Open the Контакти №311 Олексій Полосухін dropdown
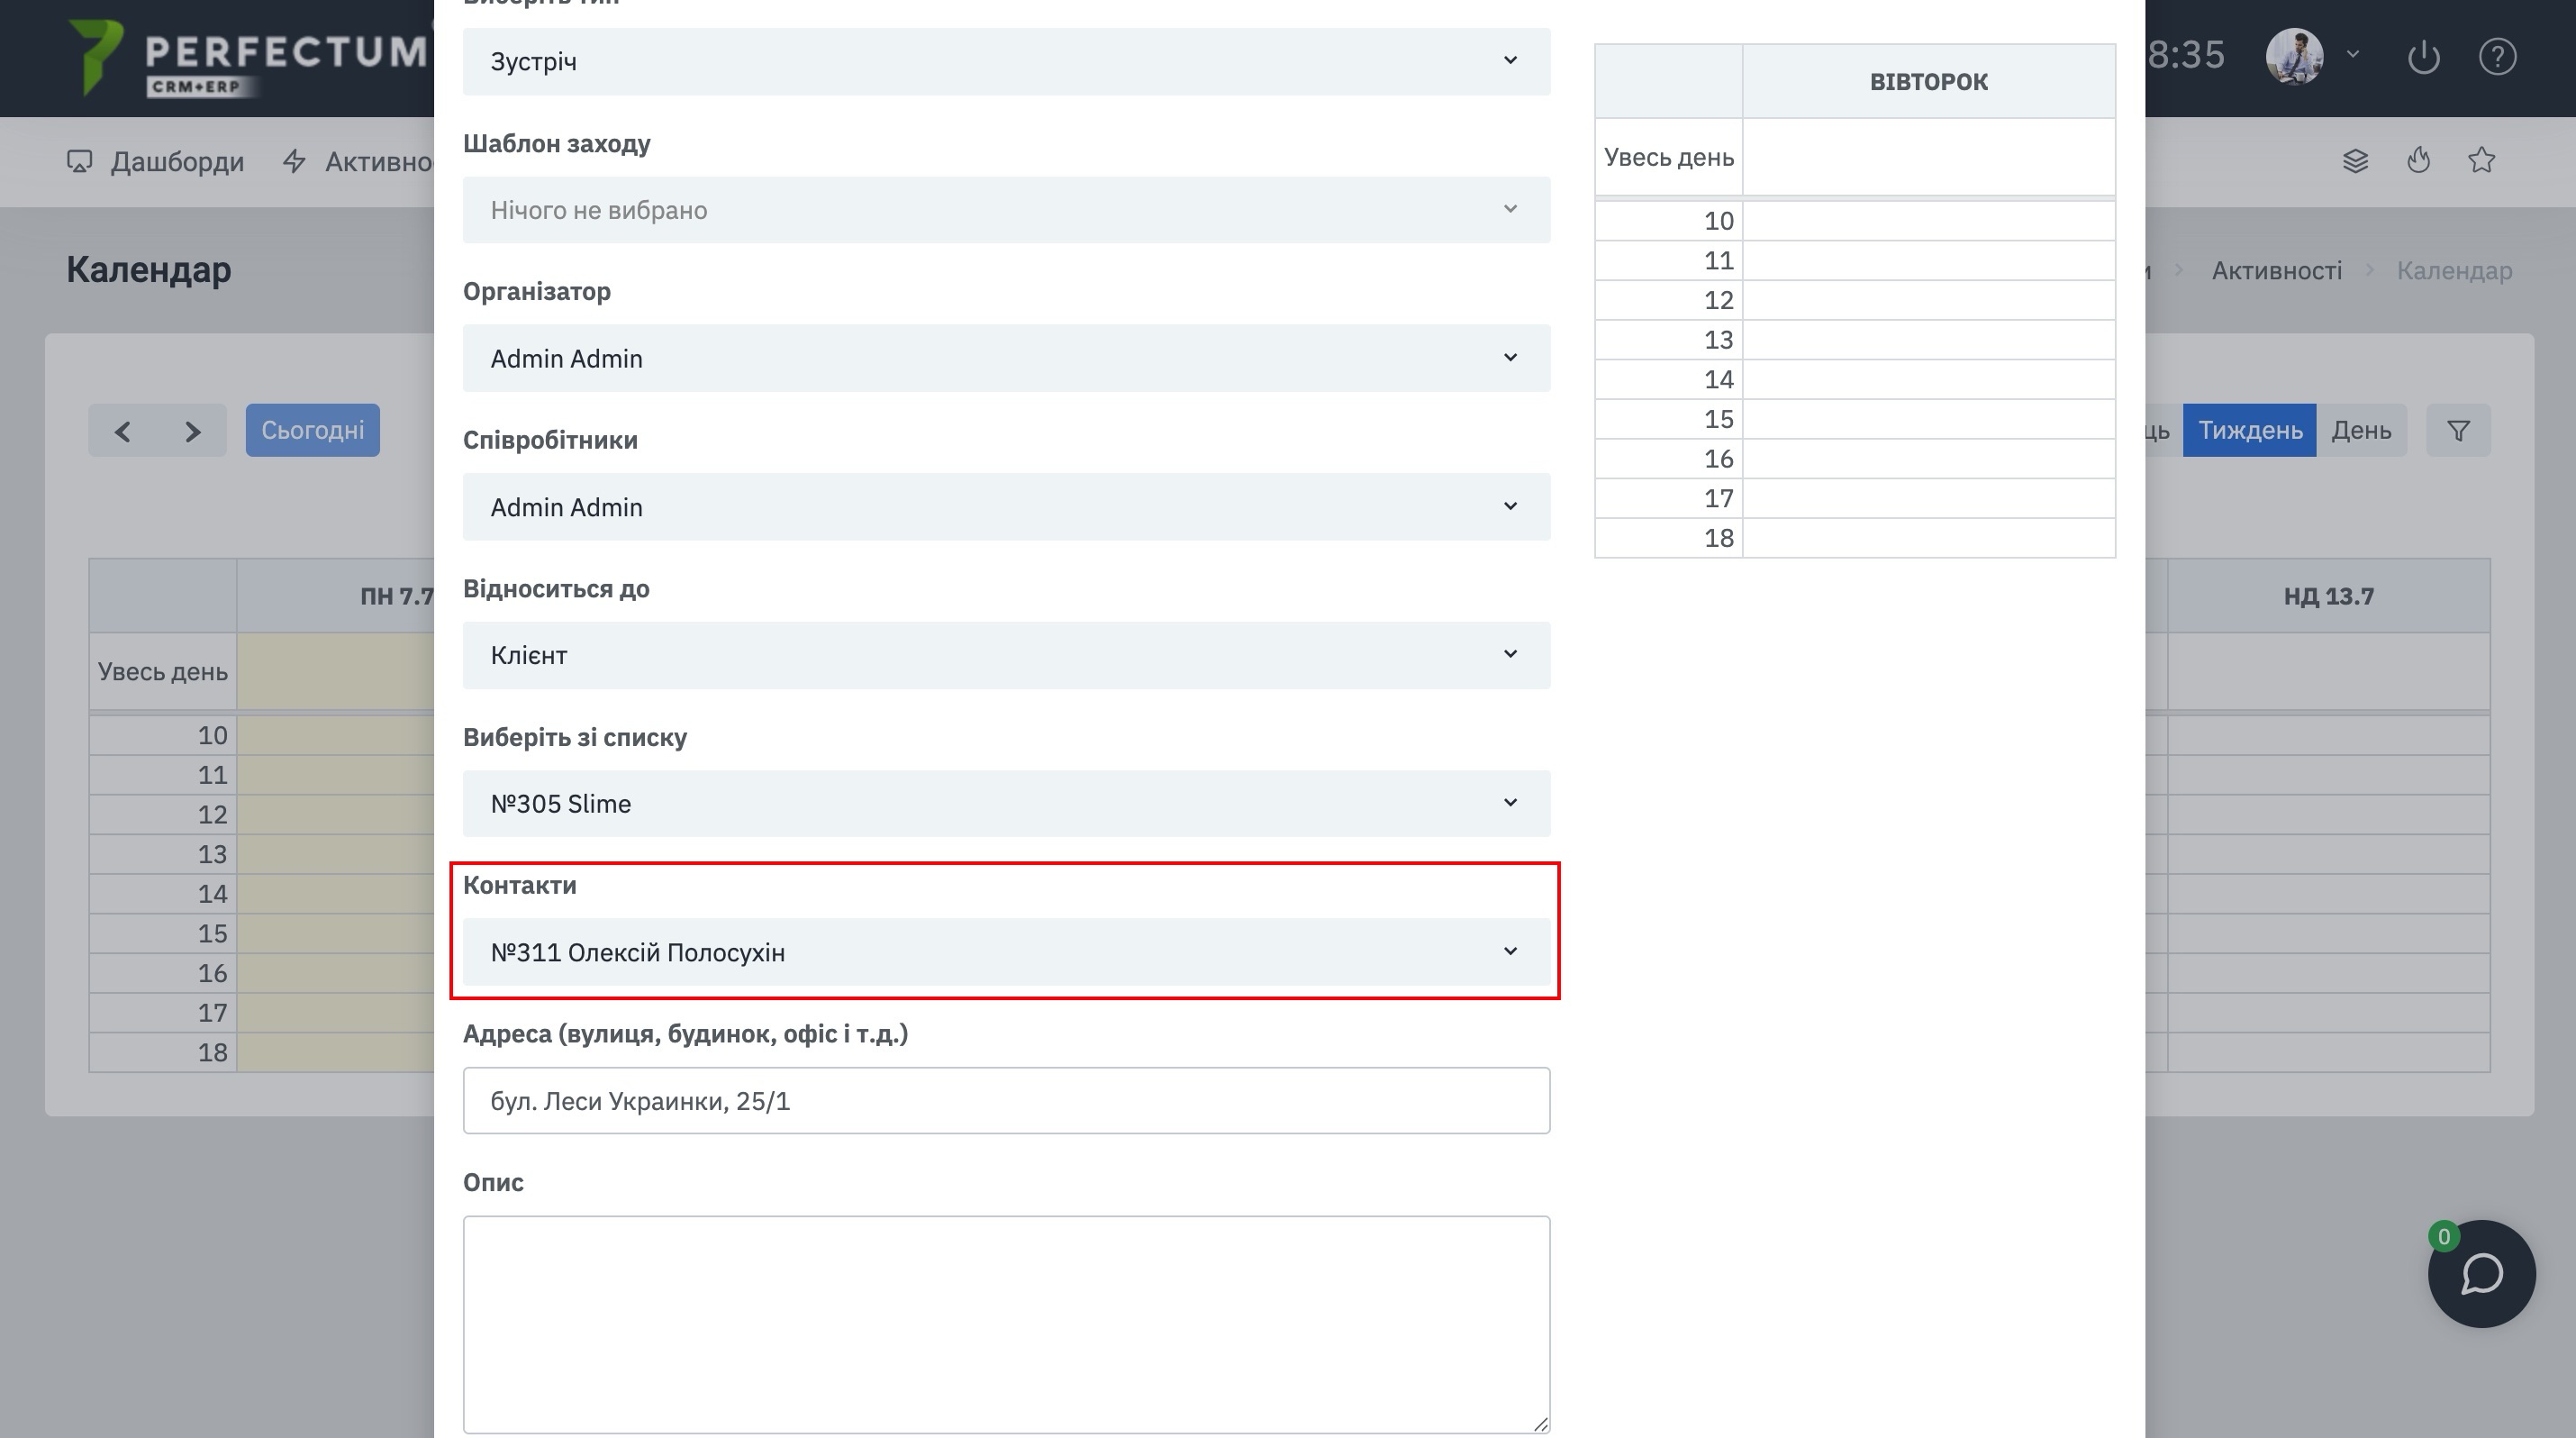The image size is (2576, 1438). tap(1006, 952)
